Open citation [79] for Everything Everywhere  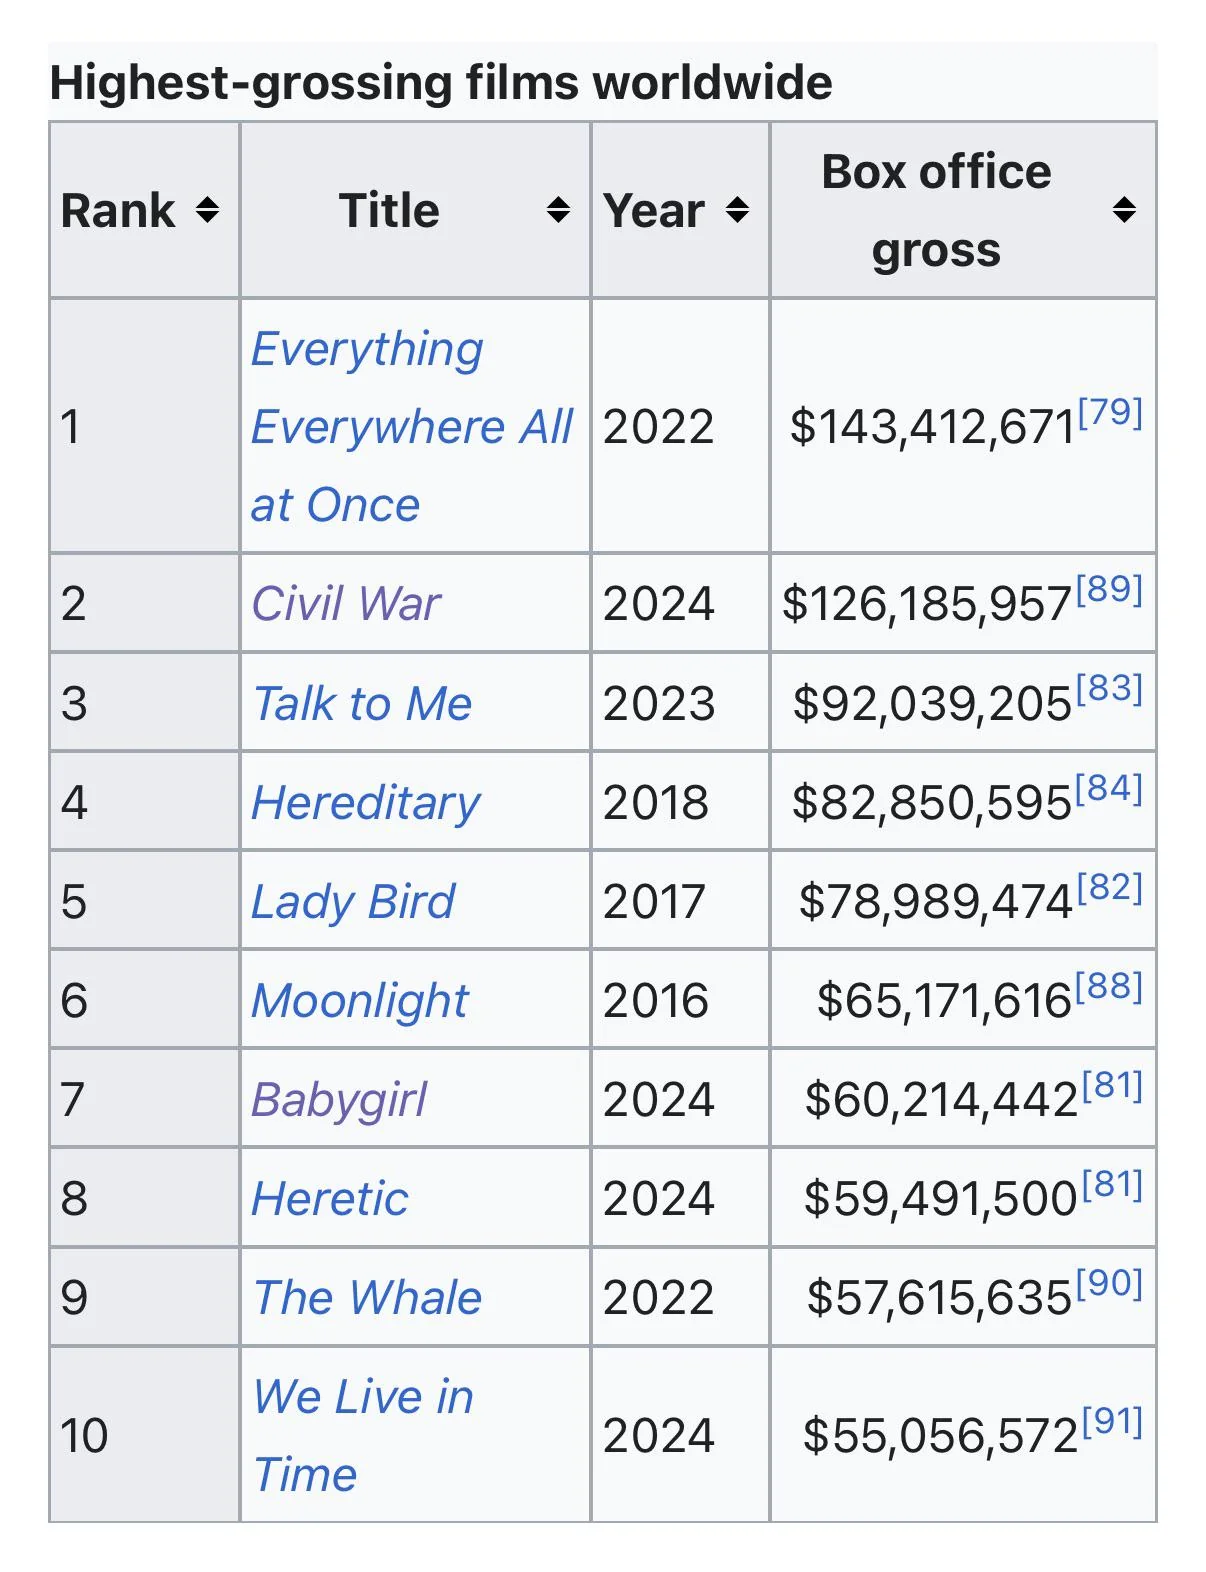1110,413
